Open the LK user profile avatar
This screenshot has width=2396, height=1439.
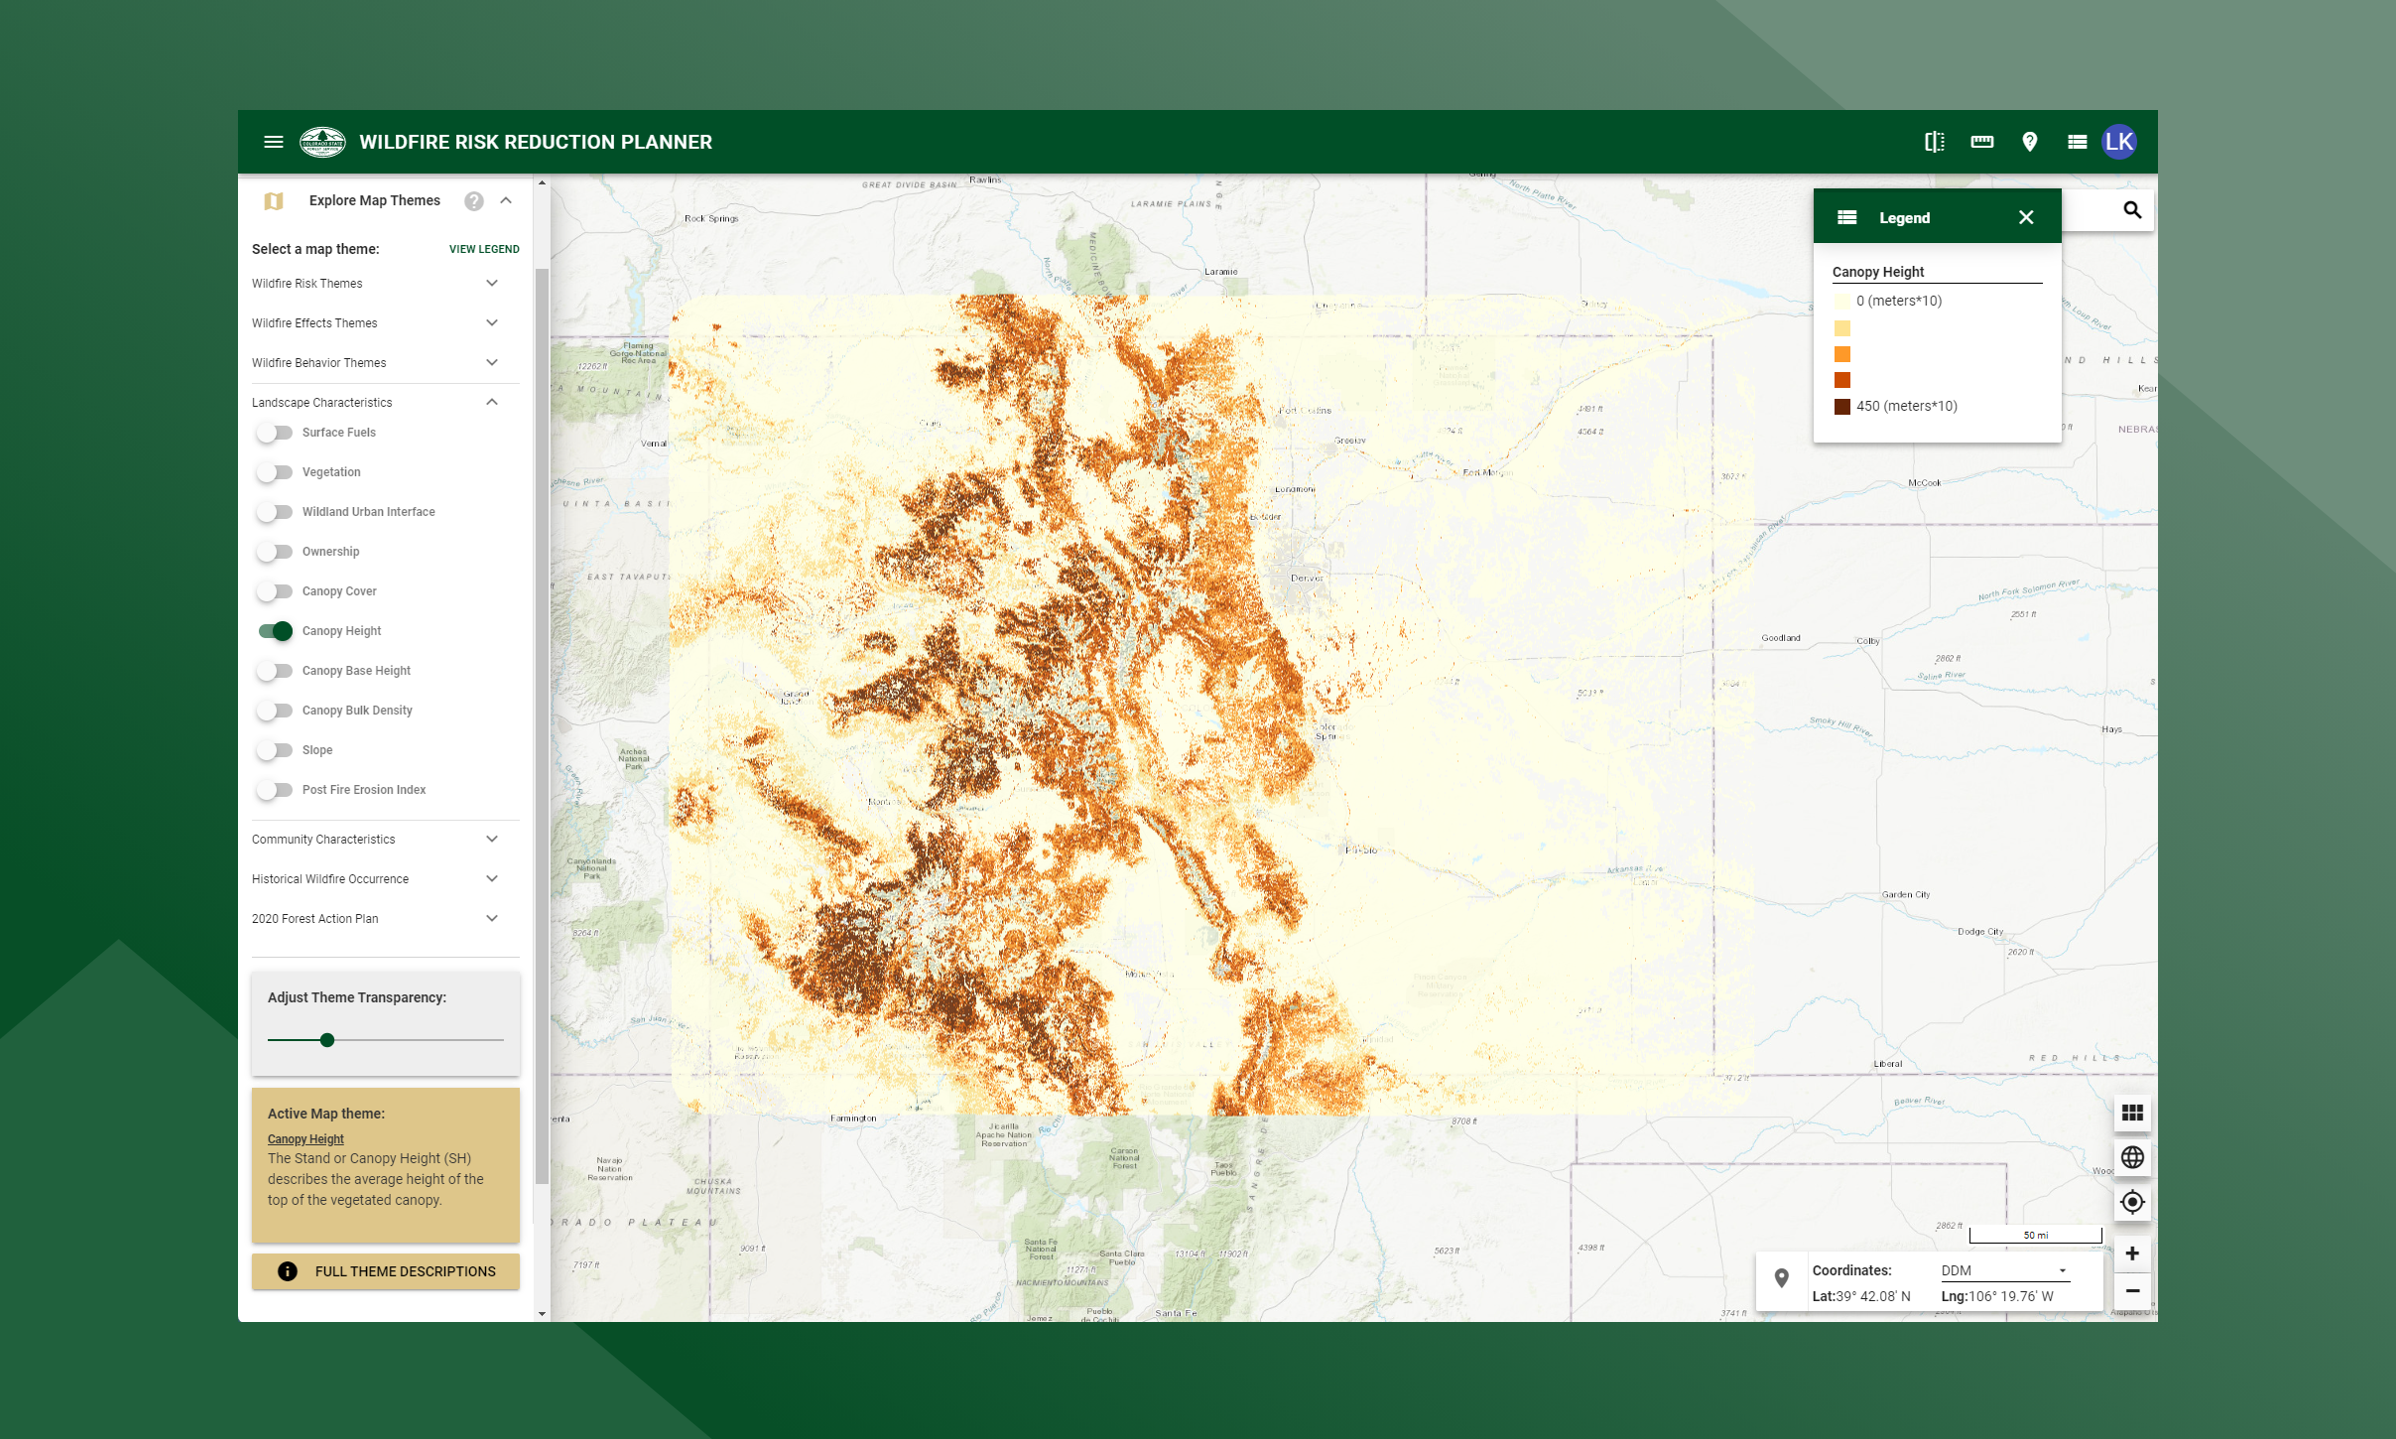coord(2119,142)
